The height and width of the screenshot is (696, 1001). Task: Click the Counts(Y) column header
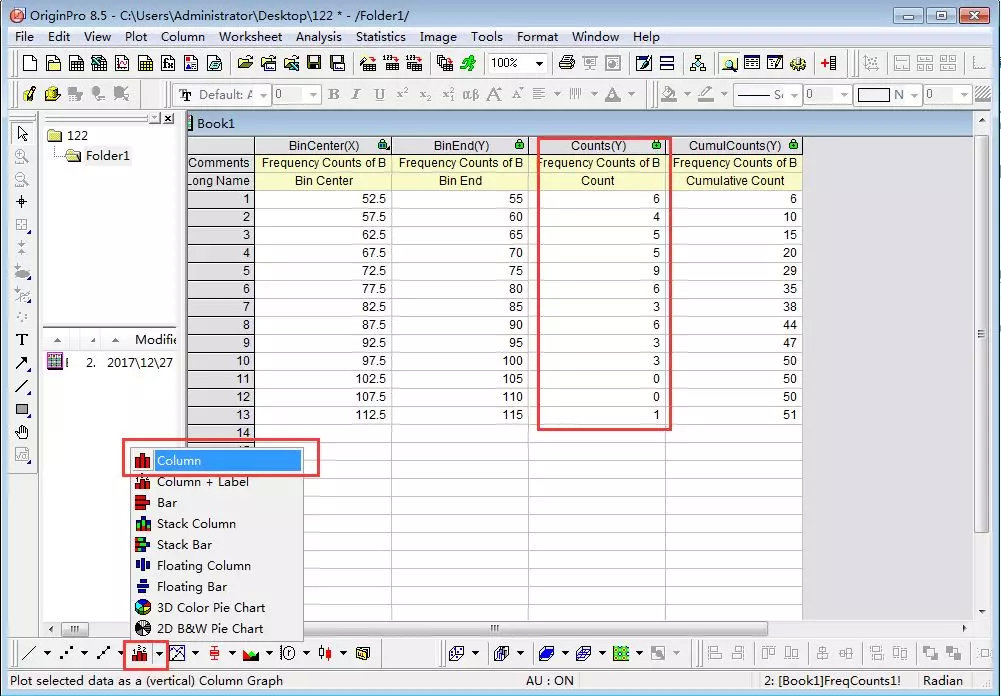[598, 146]
